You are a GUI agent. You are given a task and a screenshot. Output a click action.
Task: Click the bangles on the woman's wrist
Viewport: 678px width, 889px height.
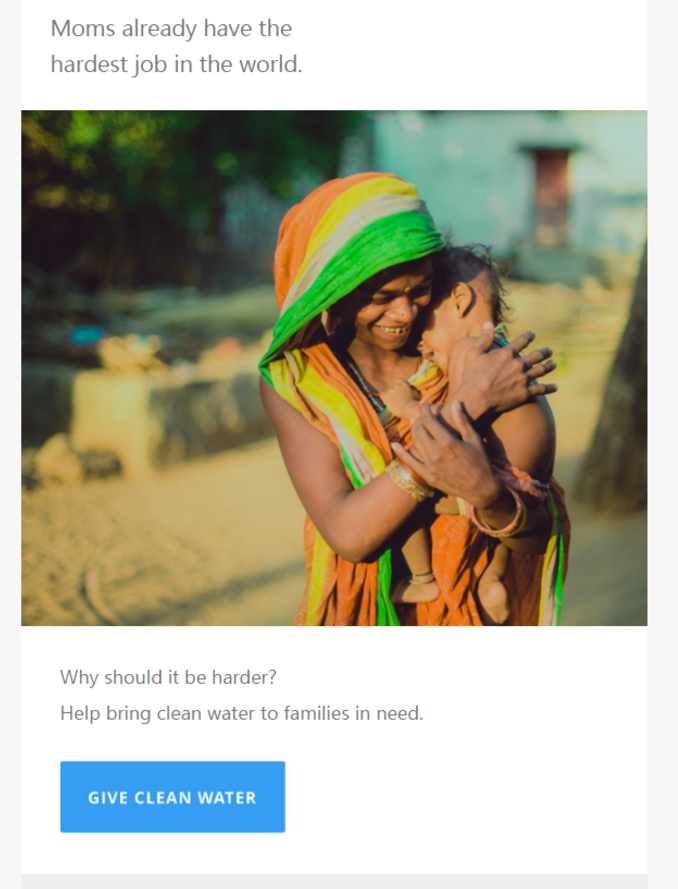408,481
